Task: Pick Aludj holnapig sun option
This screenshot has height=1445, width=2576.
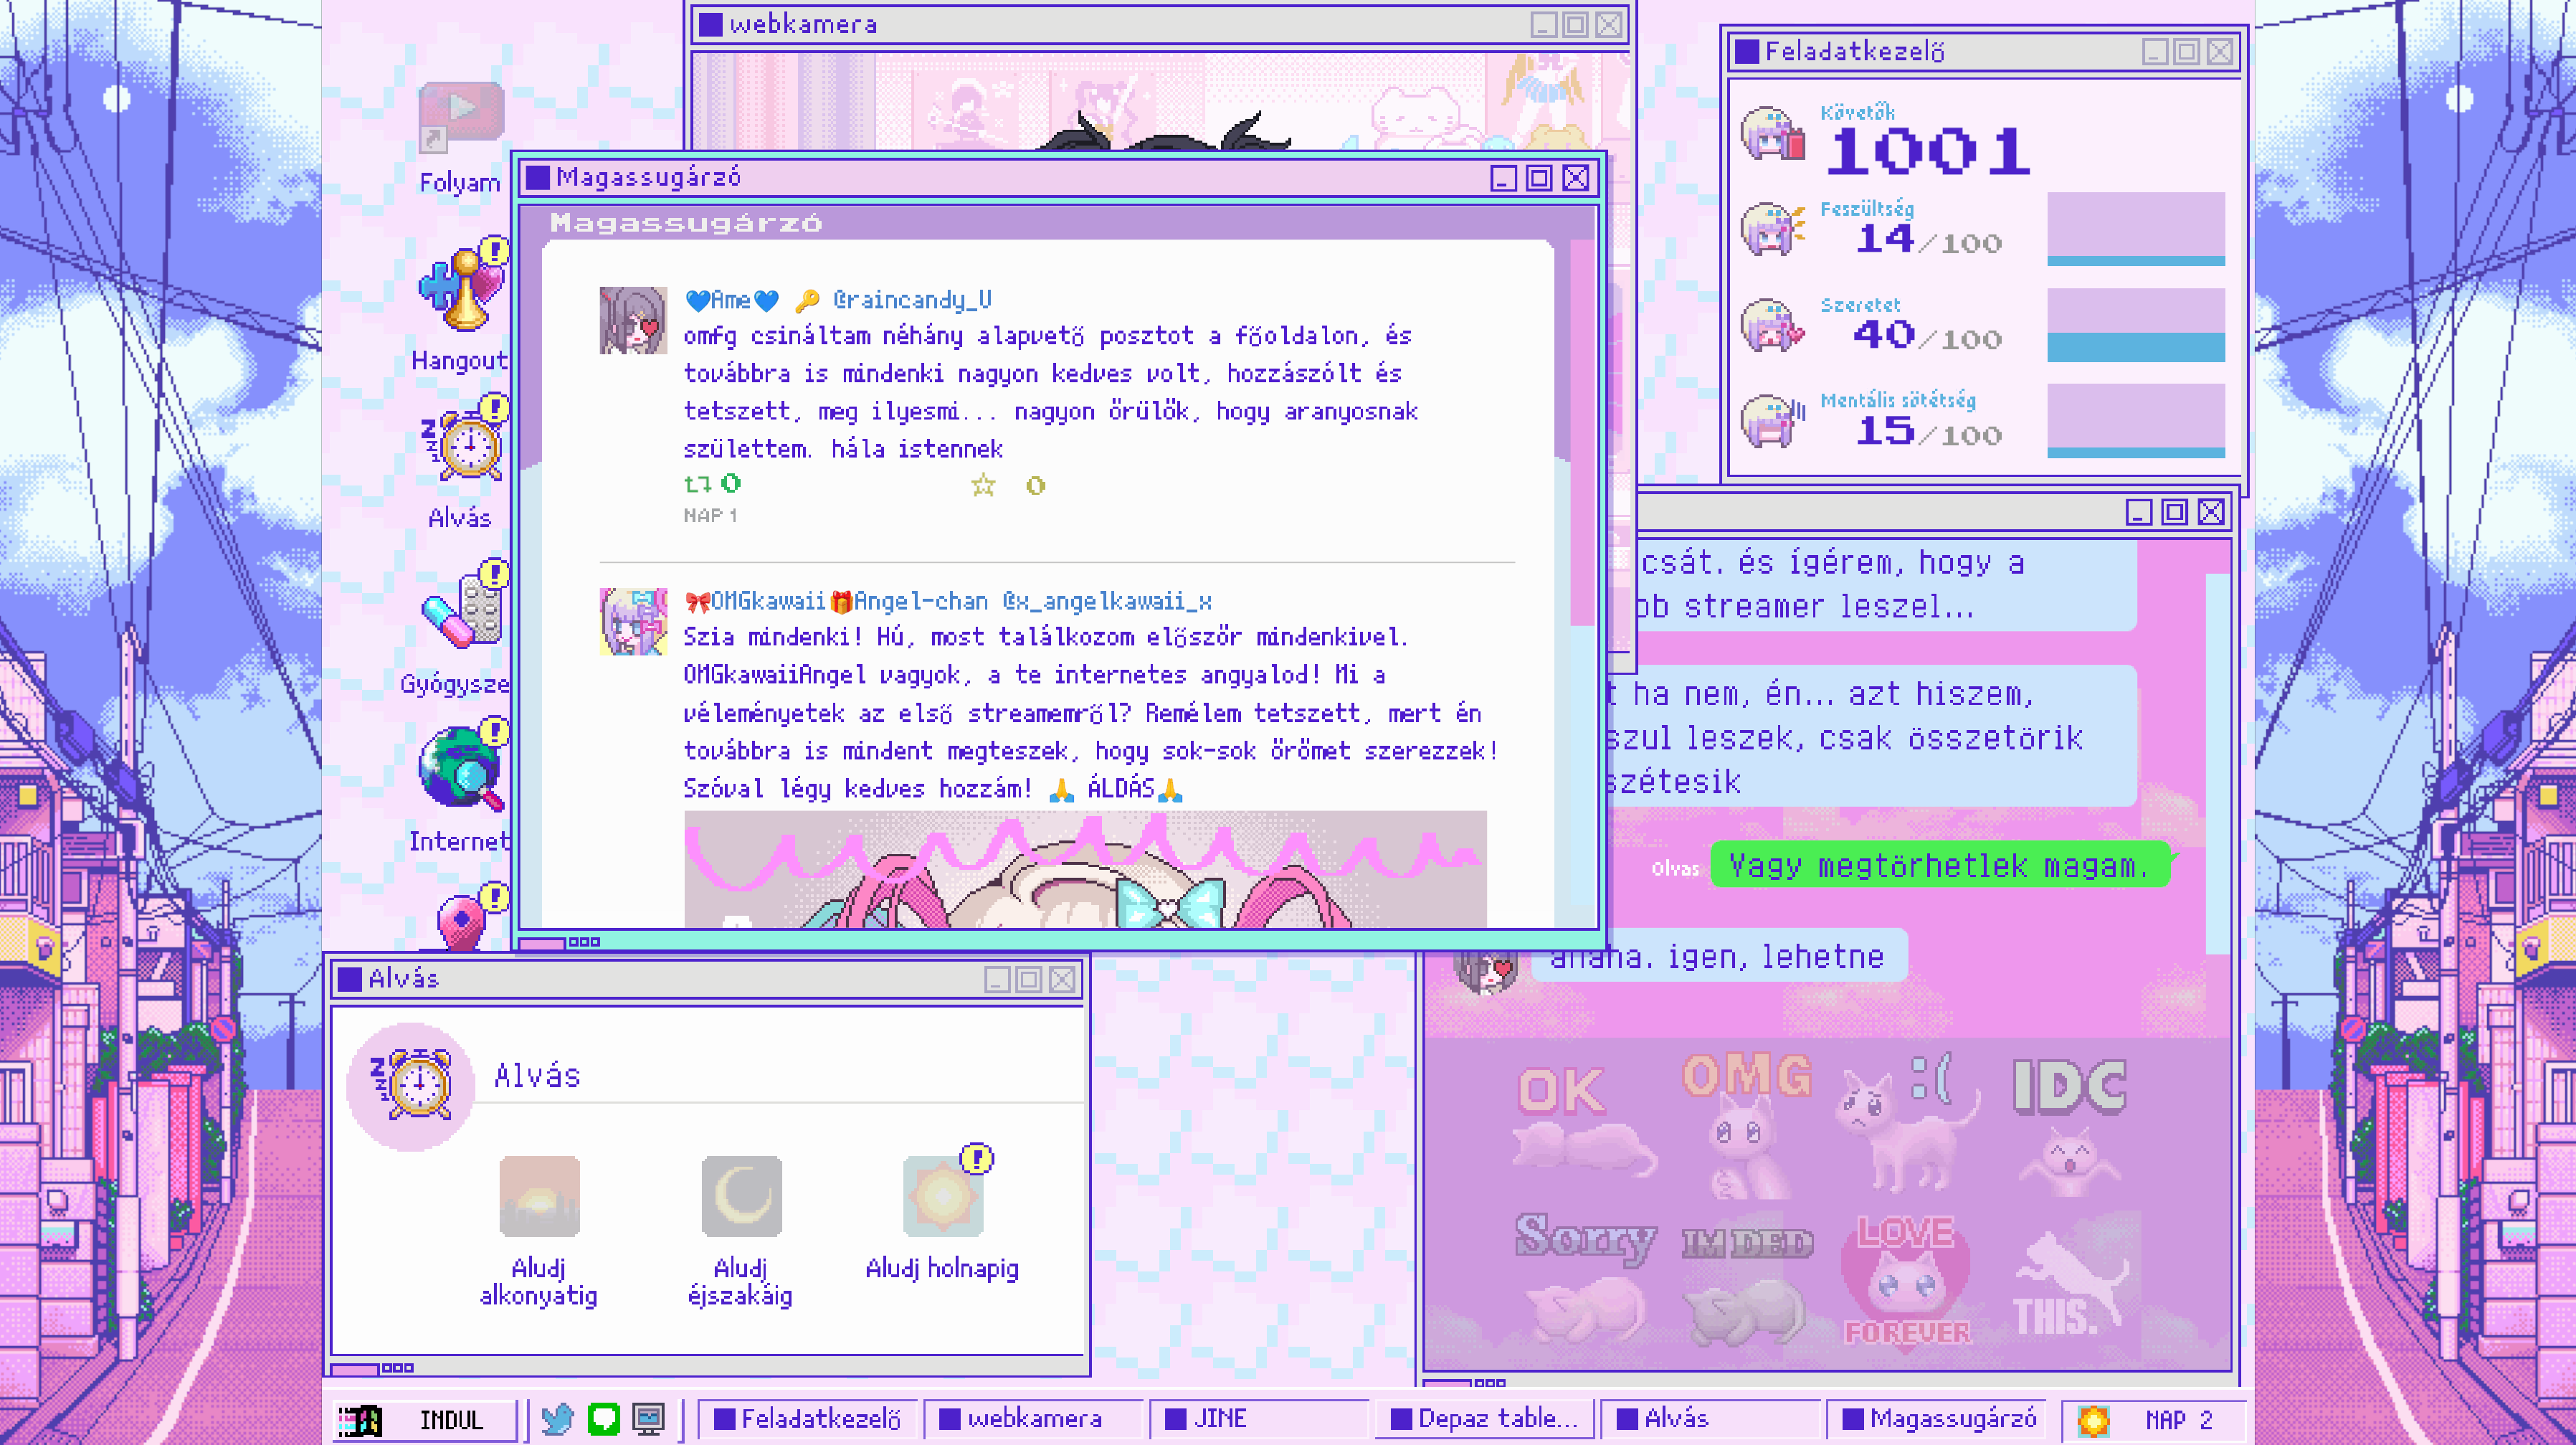Action: (x=942, y=1197)
